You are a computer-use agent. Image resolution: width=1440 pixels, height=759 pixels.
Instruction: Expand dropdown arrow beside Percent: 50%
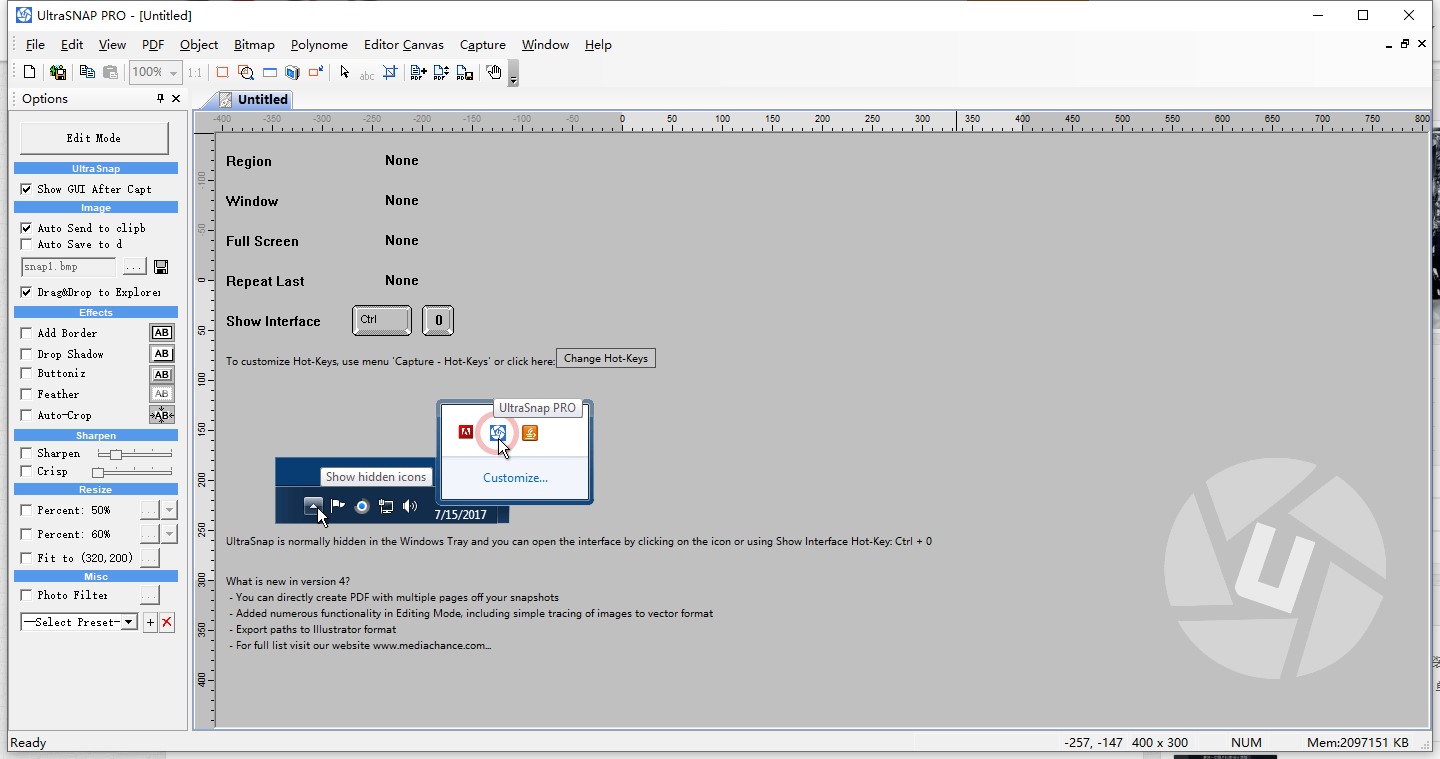168,510
